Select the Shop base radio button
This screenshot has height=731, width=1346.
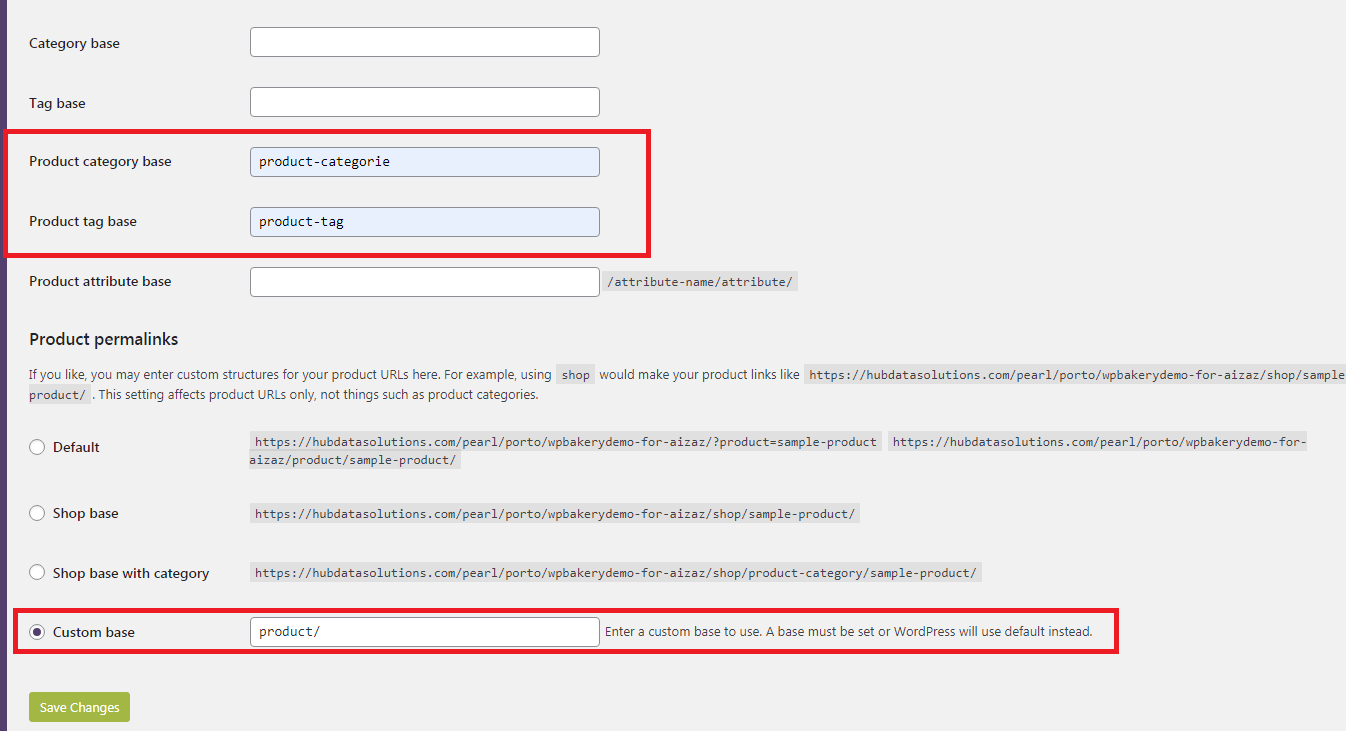[x=37, y=513]
